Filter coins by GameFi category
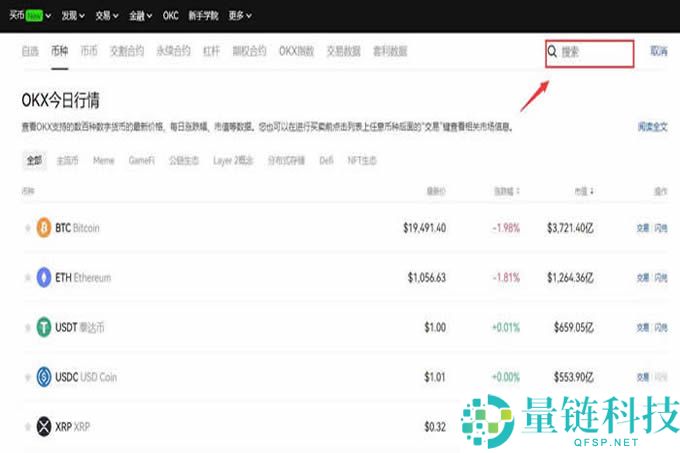 point(141,160)
